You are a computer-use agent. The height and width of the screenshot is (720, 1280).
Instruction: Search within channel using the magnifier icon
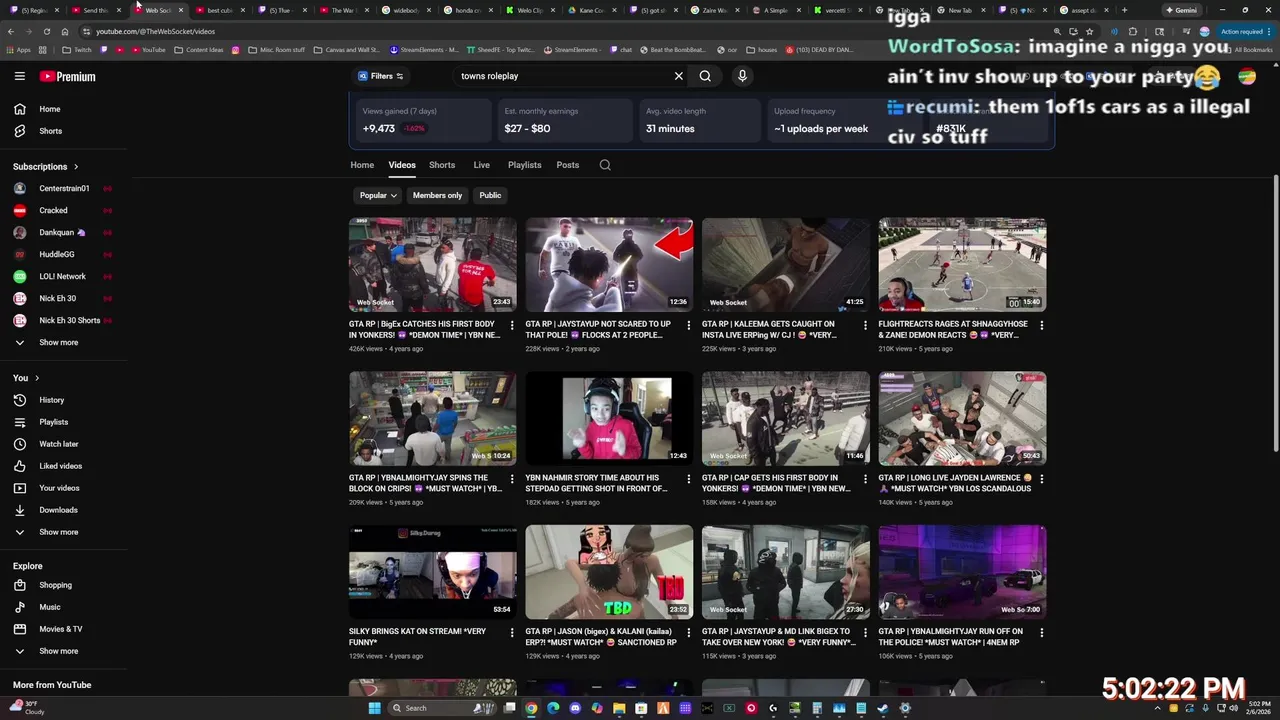click(x=605, y=165)
